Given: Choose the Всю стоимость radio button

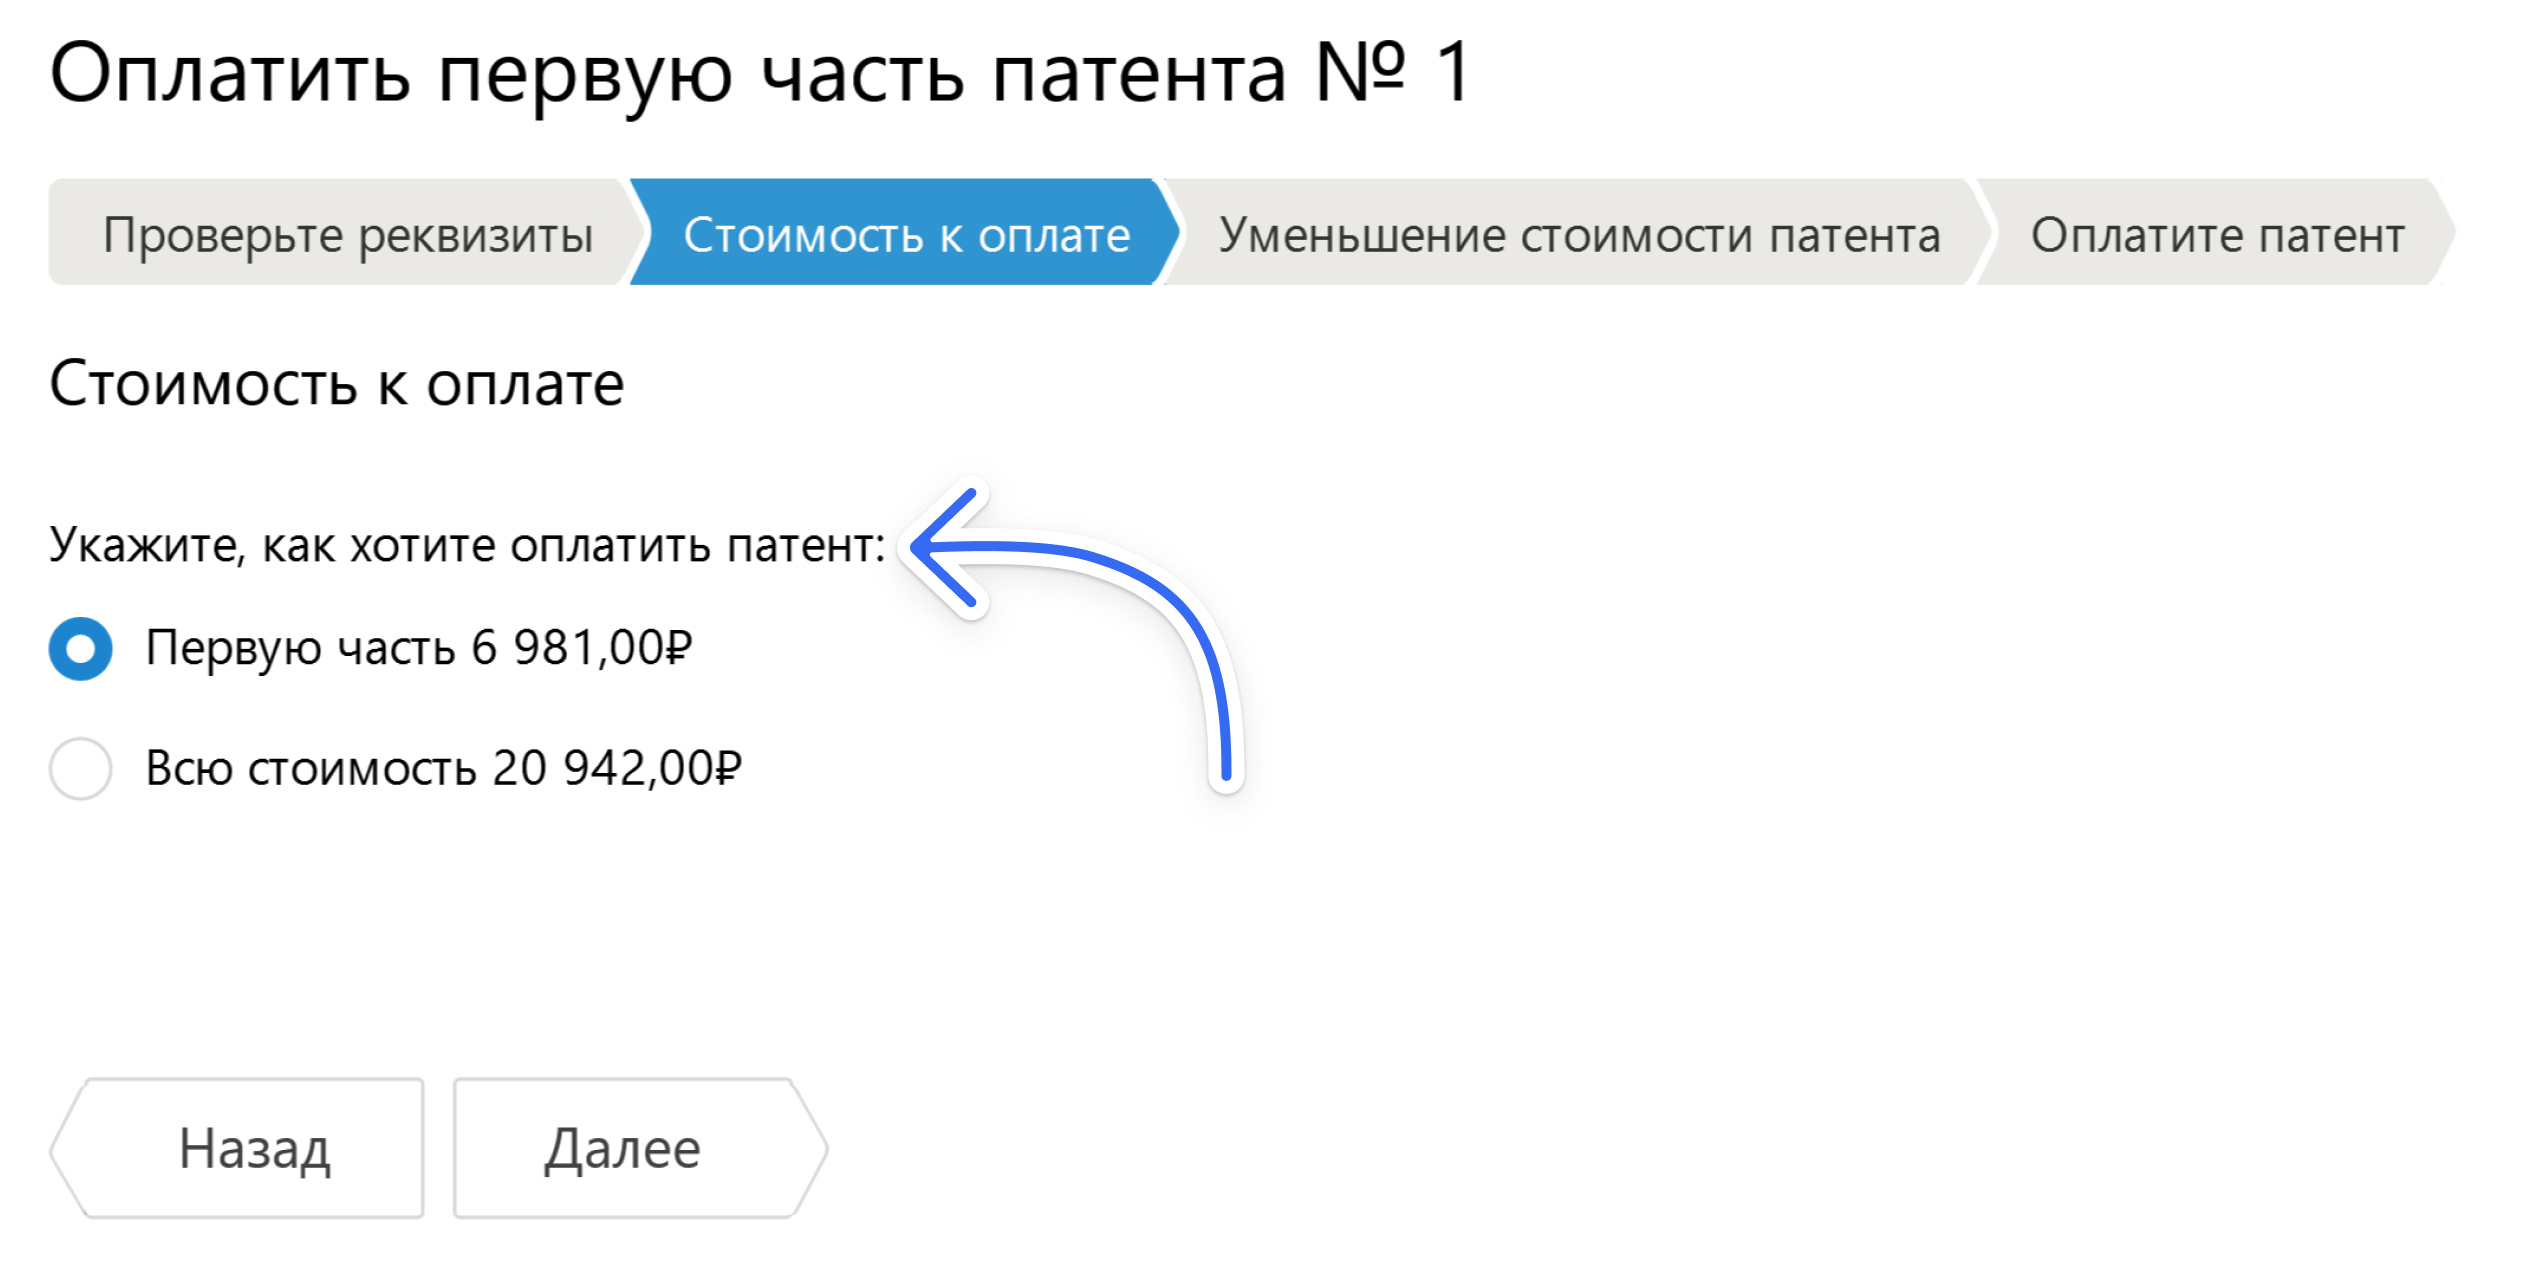Looking at the screenshot, I should [80, 768].
